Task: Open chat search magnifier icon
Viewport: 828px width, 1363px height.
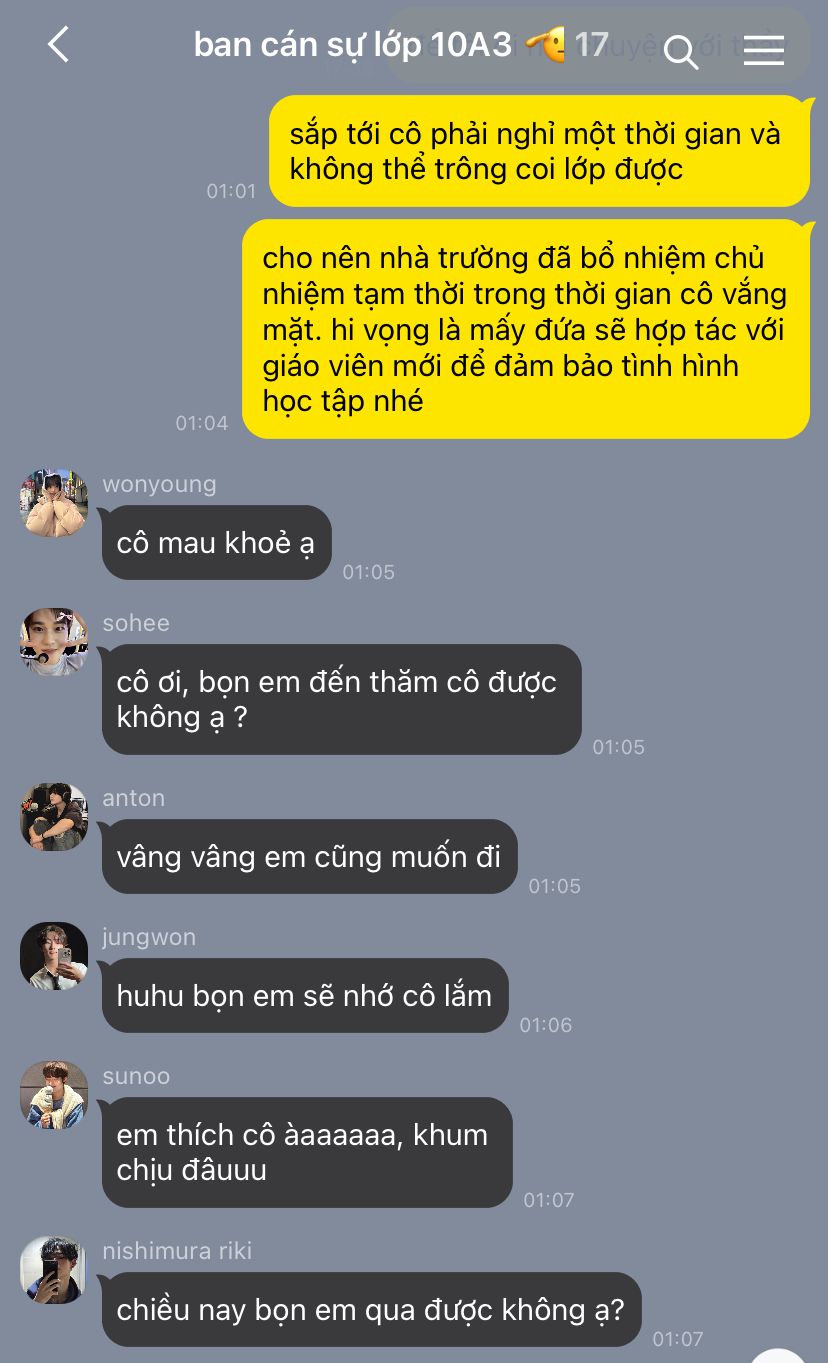Action: click(681, 50)
